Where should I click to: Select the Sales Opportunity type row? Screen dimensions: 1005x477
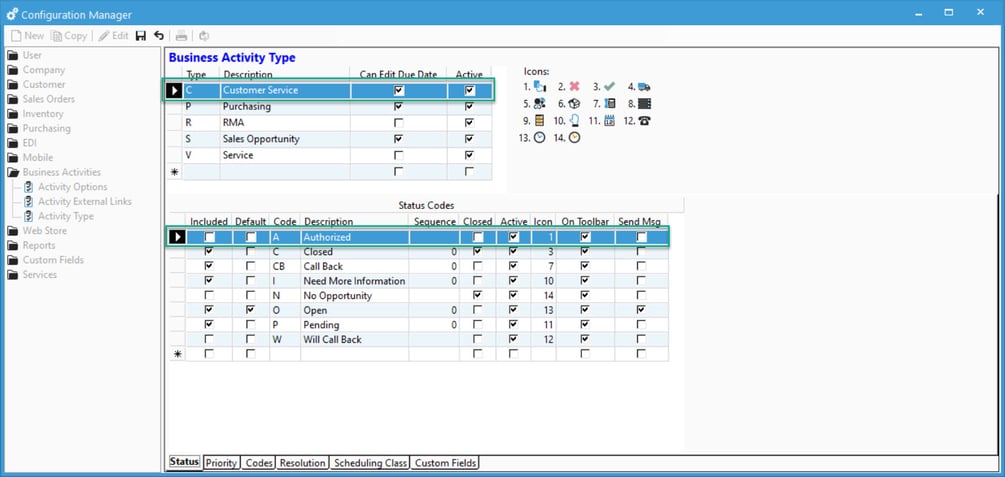point(329,139)
